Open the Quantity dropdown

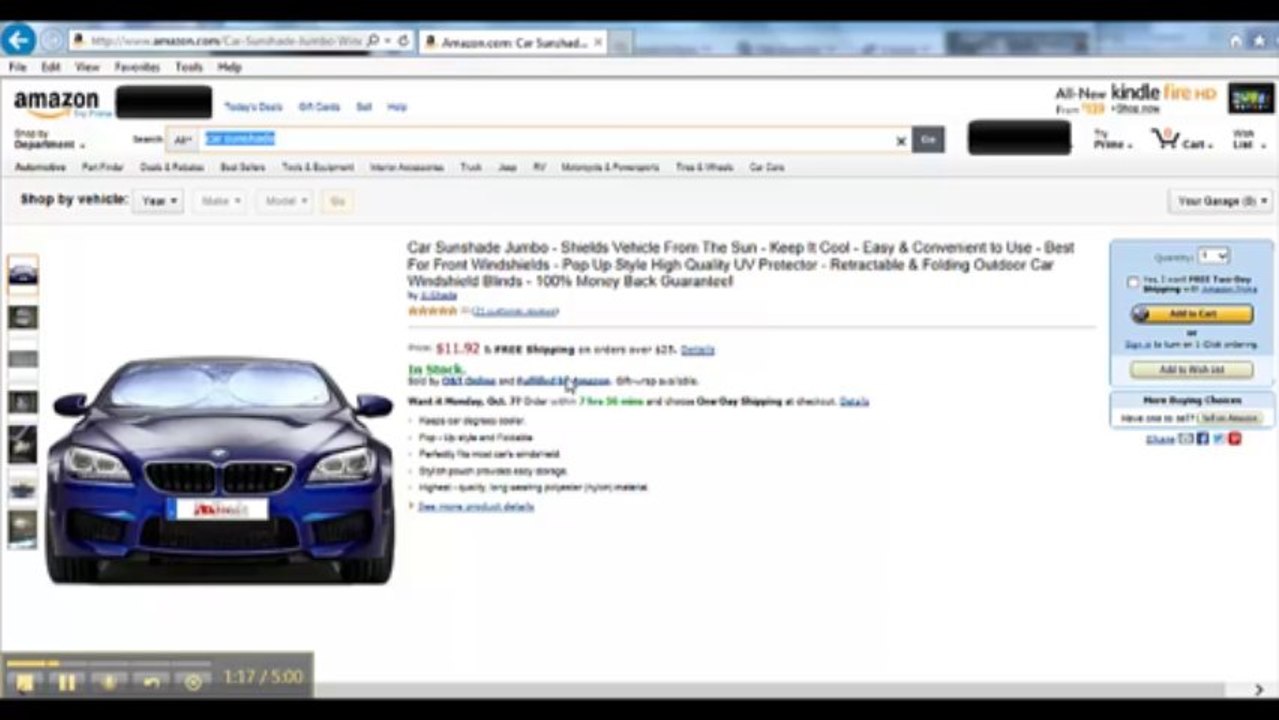pyautogui.click(x=1214, y=256)
